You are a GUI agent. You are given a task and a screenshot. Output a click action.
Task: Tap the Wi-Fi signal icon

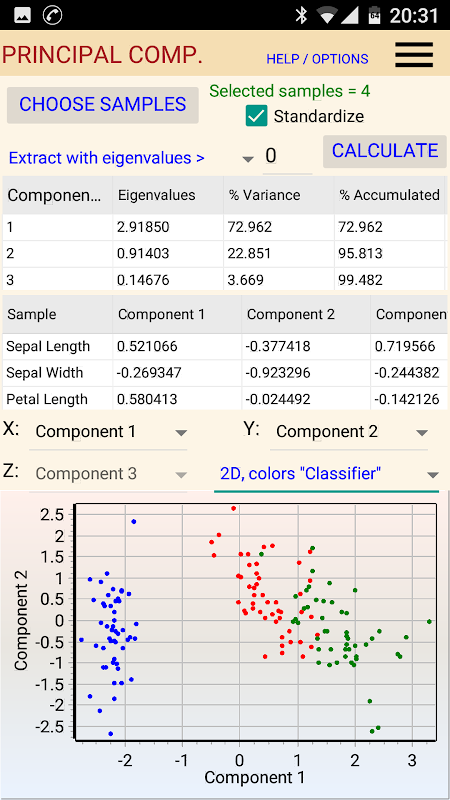tap(326, 15)
